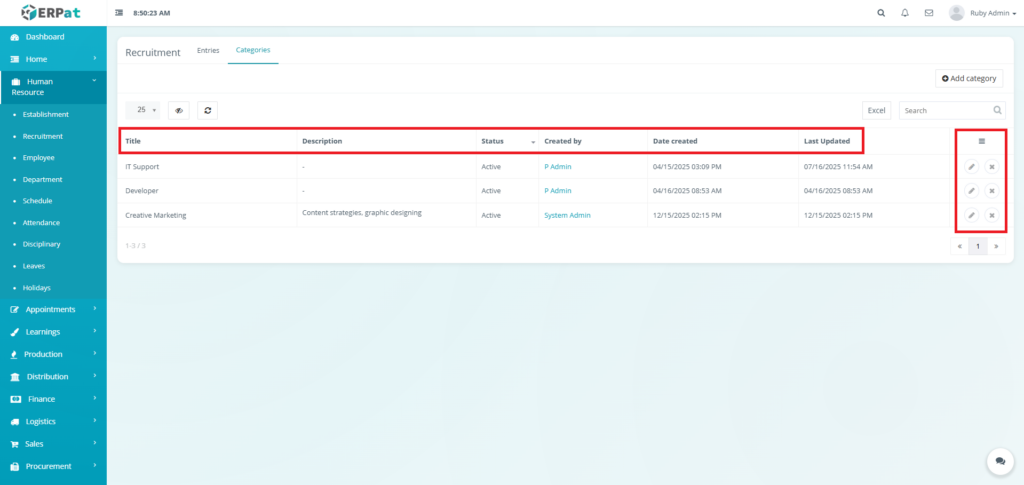Click the Add category button
Viewport: 1024px width, 485px height.
[x=969, y=78]
